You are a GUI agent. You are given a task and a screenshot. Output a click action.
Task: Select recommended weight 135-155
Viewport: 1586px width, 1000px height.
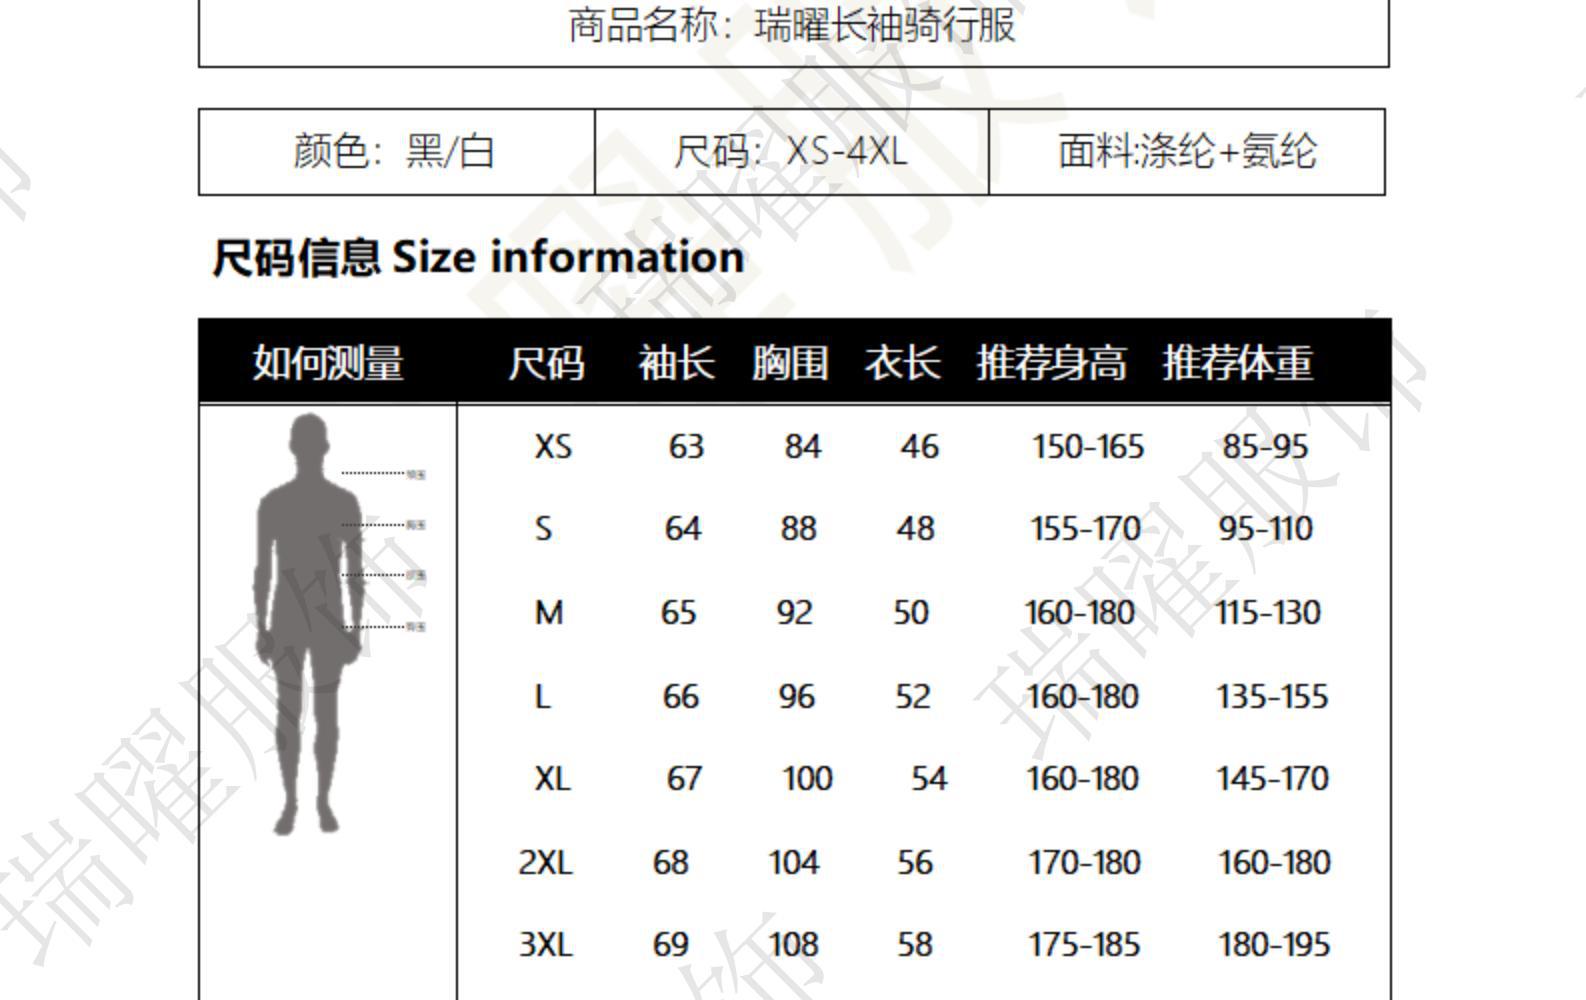(1272, 696)
